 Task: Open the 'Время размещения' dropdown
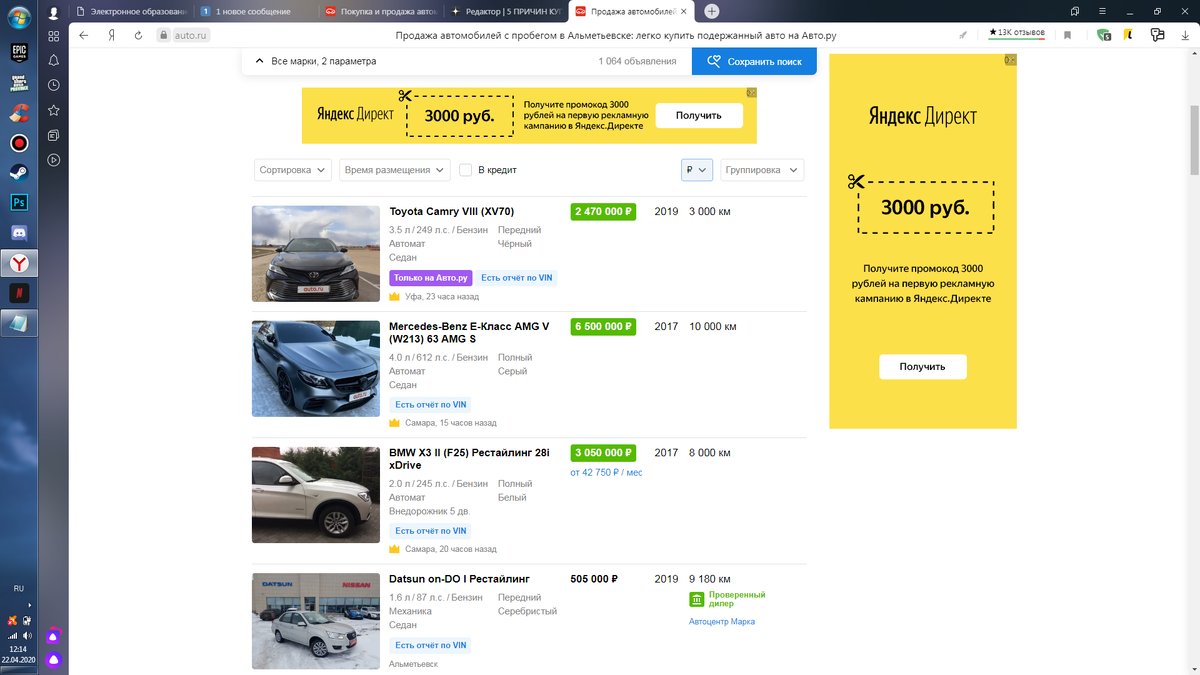(x=395, y=170)
